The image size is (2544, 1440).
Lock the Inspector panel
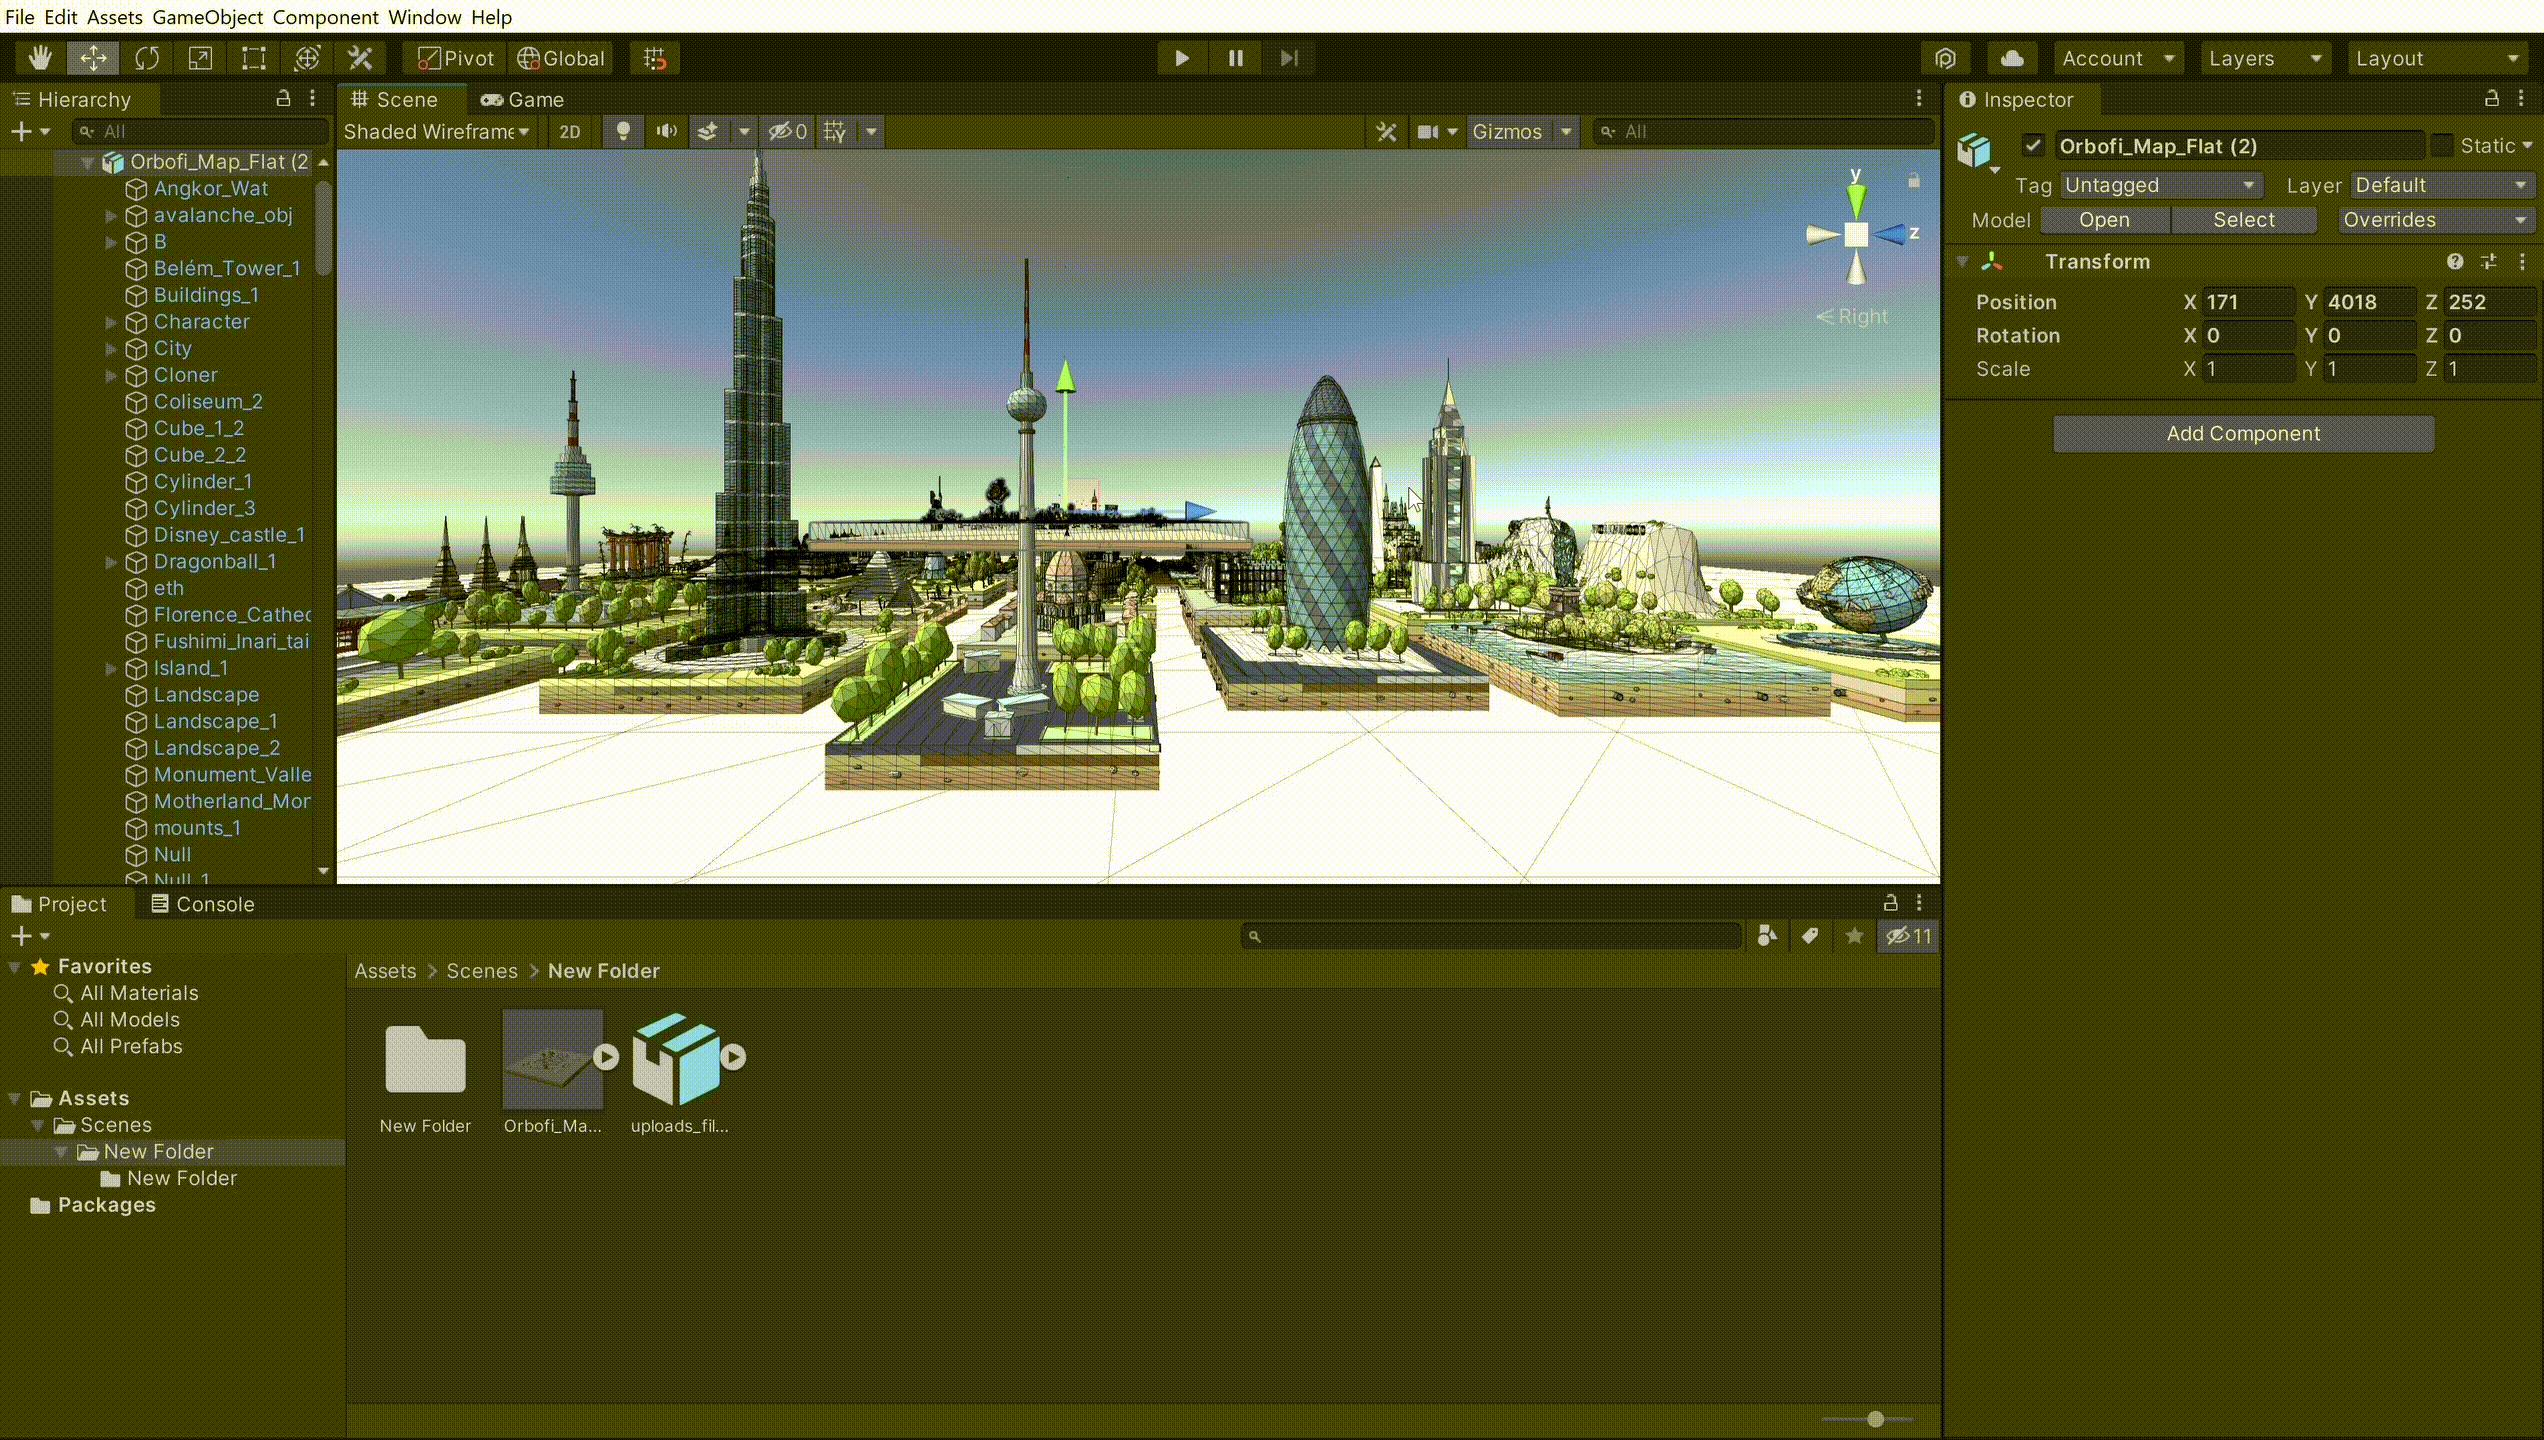[x=2491, y=98]
